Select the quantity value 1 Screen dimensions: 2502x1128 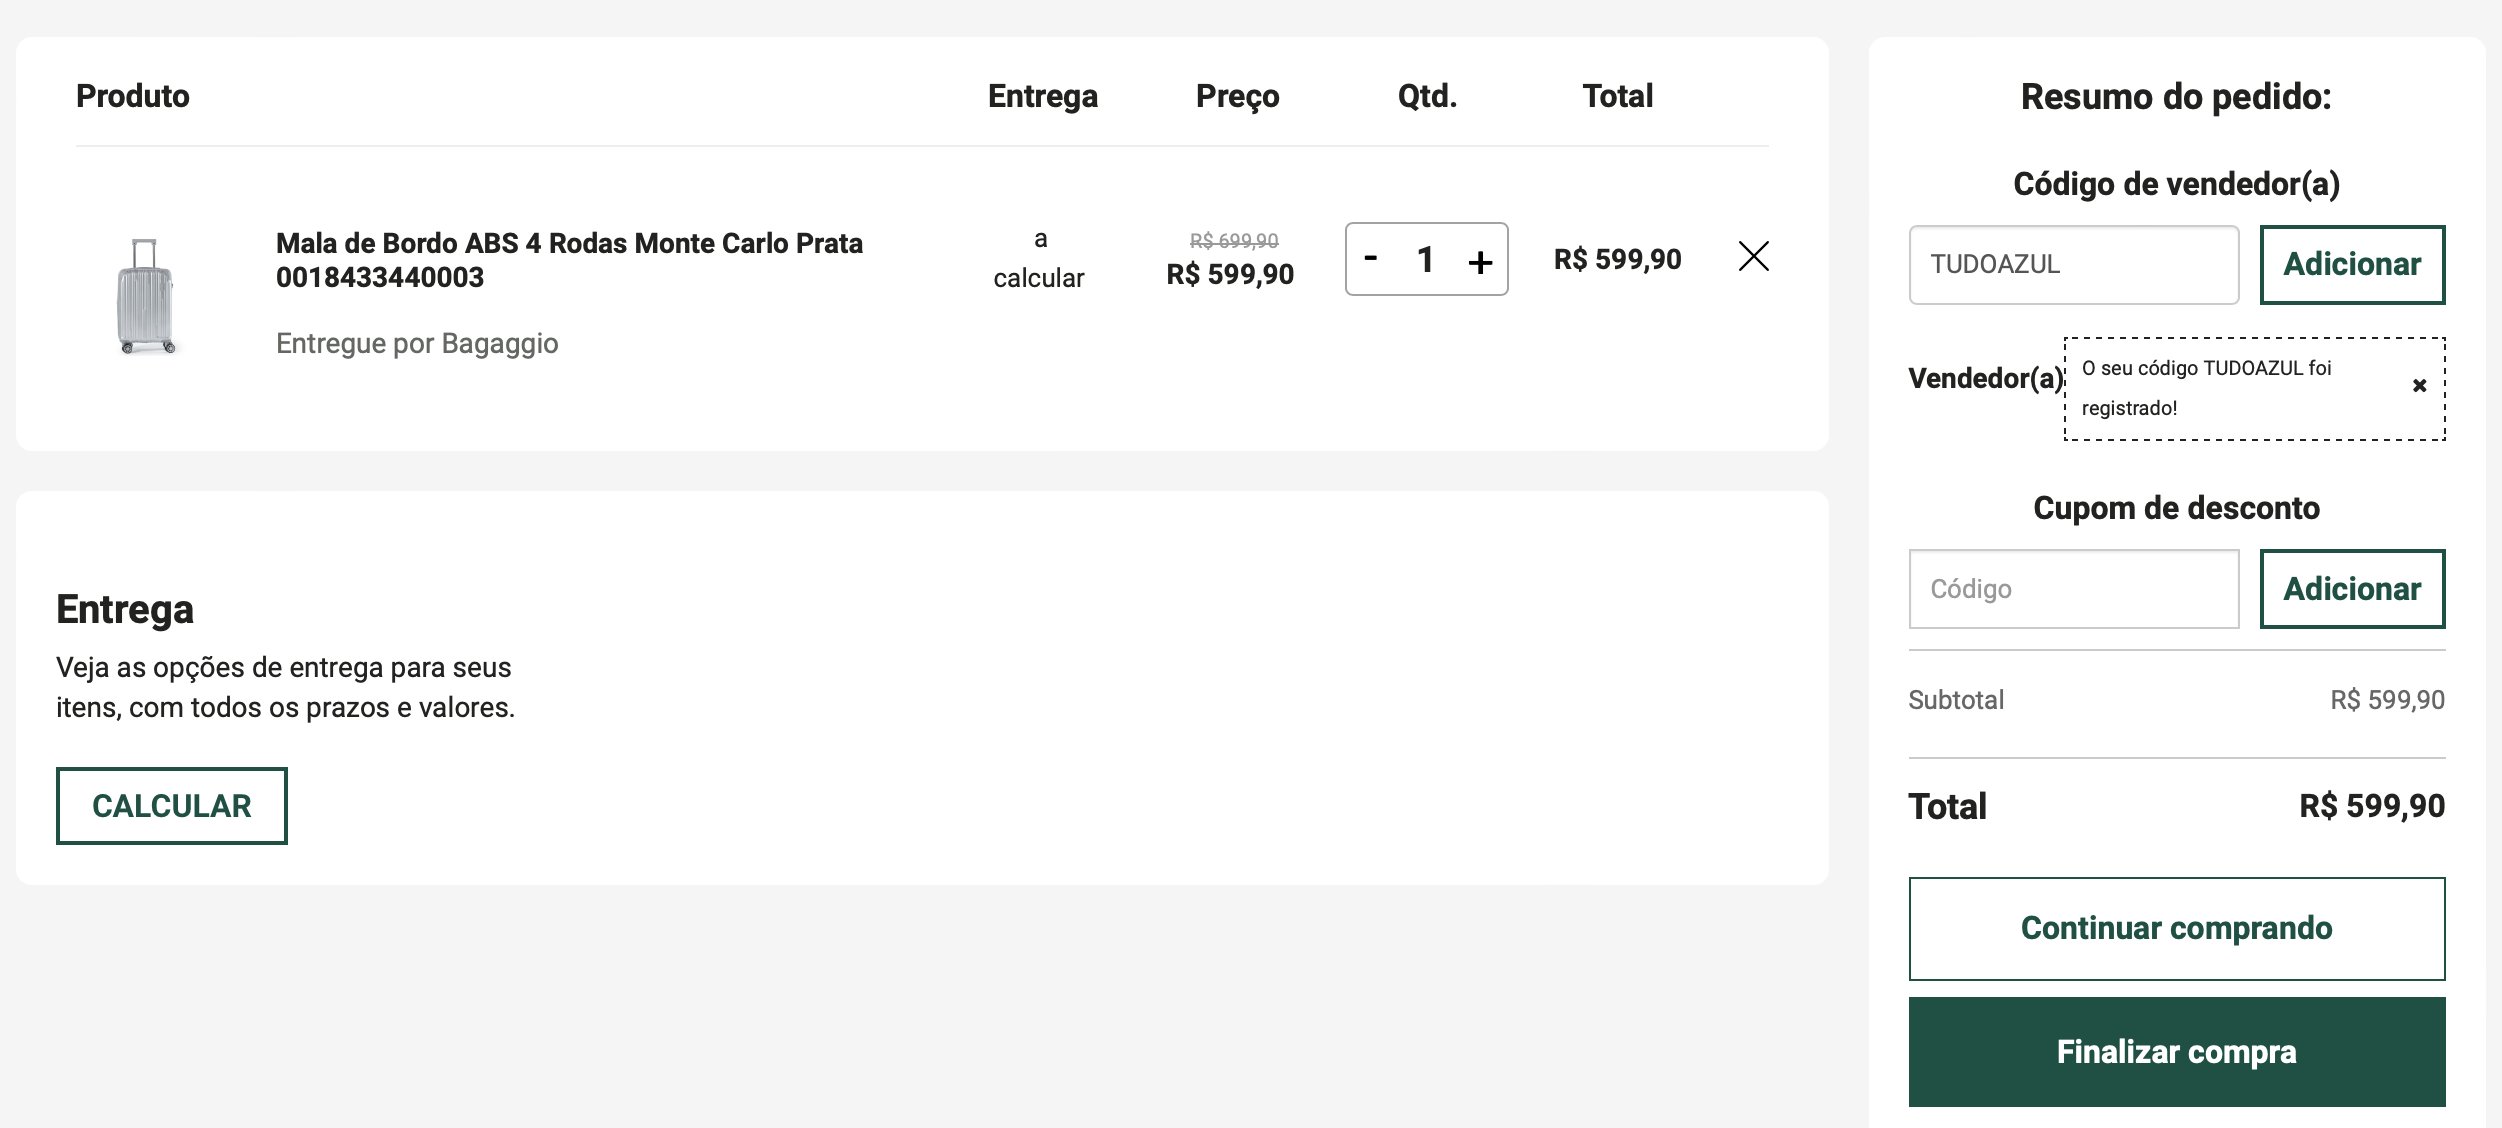tap(1425, 259)
